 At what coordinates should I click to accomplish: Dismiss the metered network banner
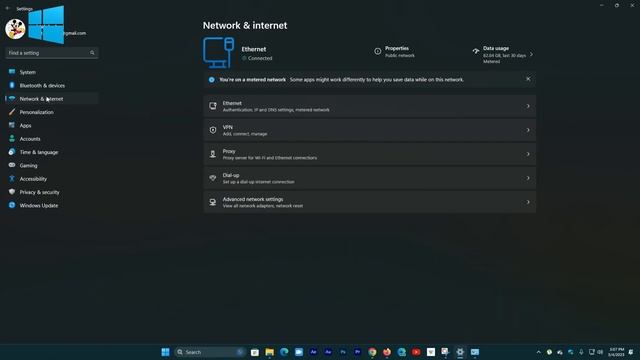528,79
